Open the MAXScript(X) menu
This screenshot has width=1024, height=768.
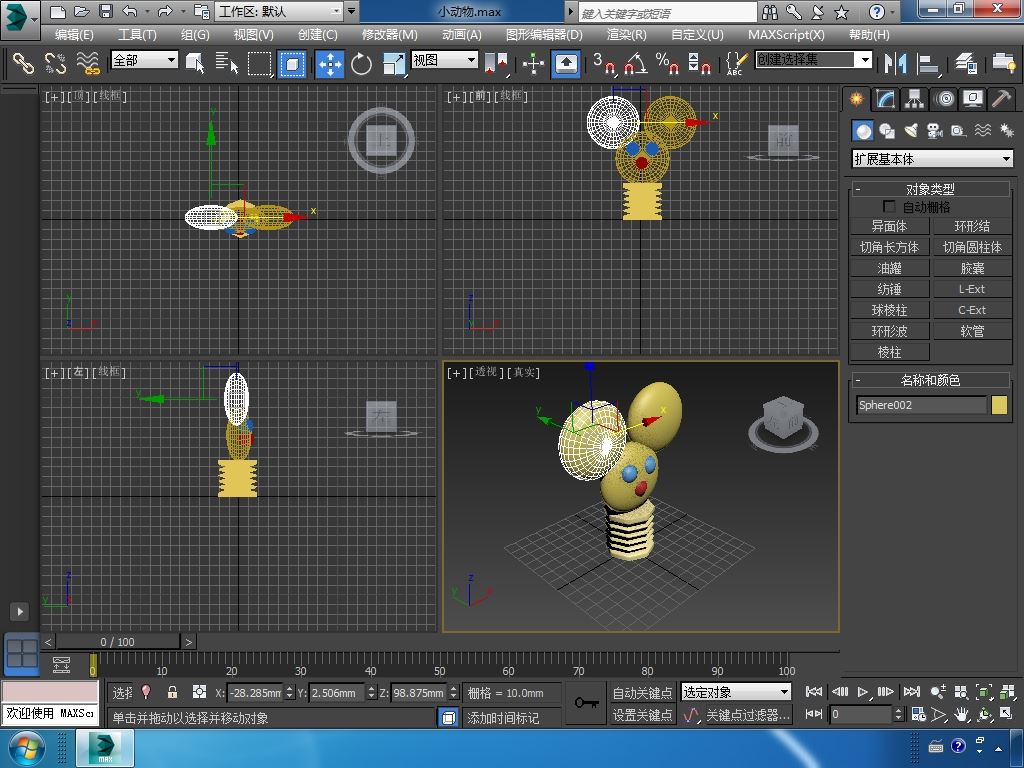point(786,35)
